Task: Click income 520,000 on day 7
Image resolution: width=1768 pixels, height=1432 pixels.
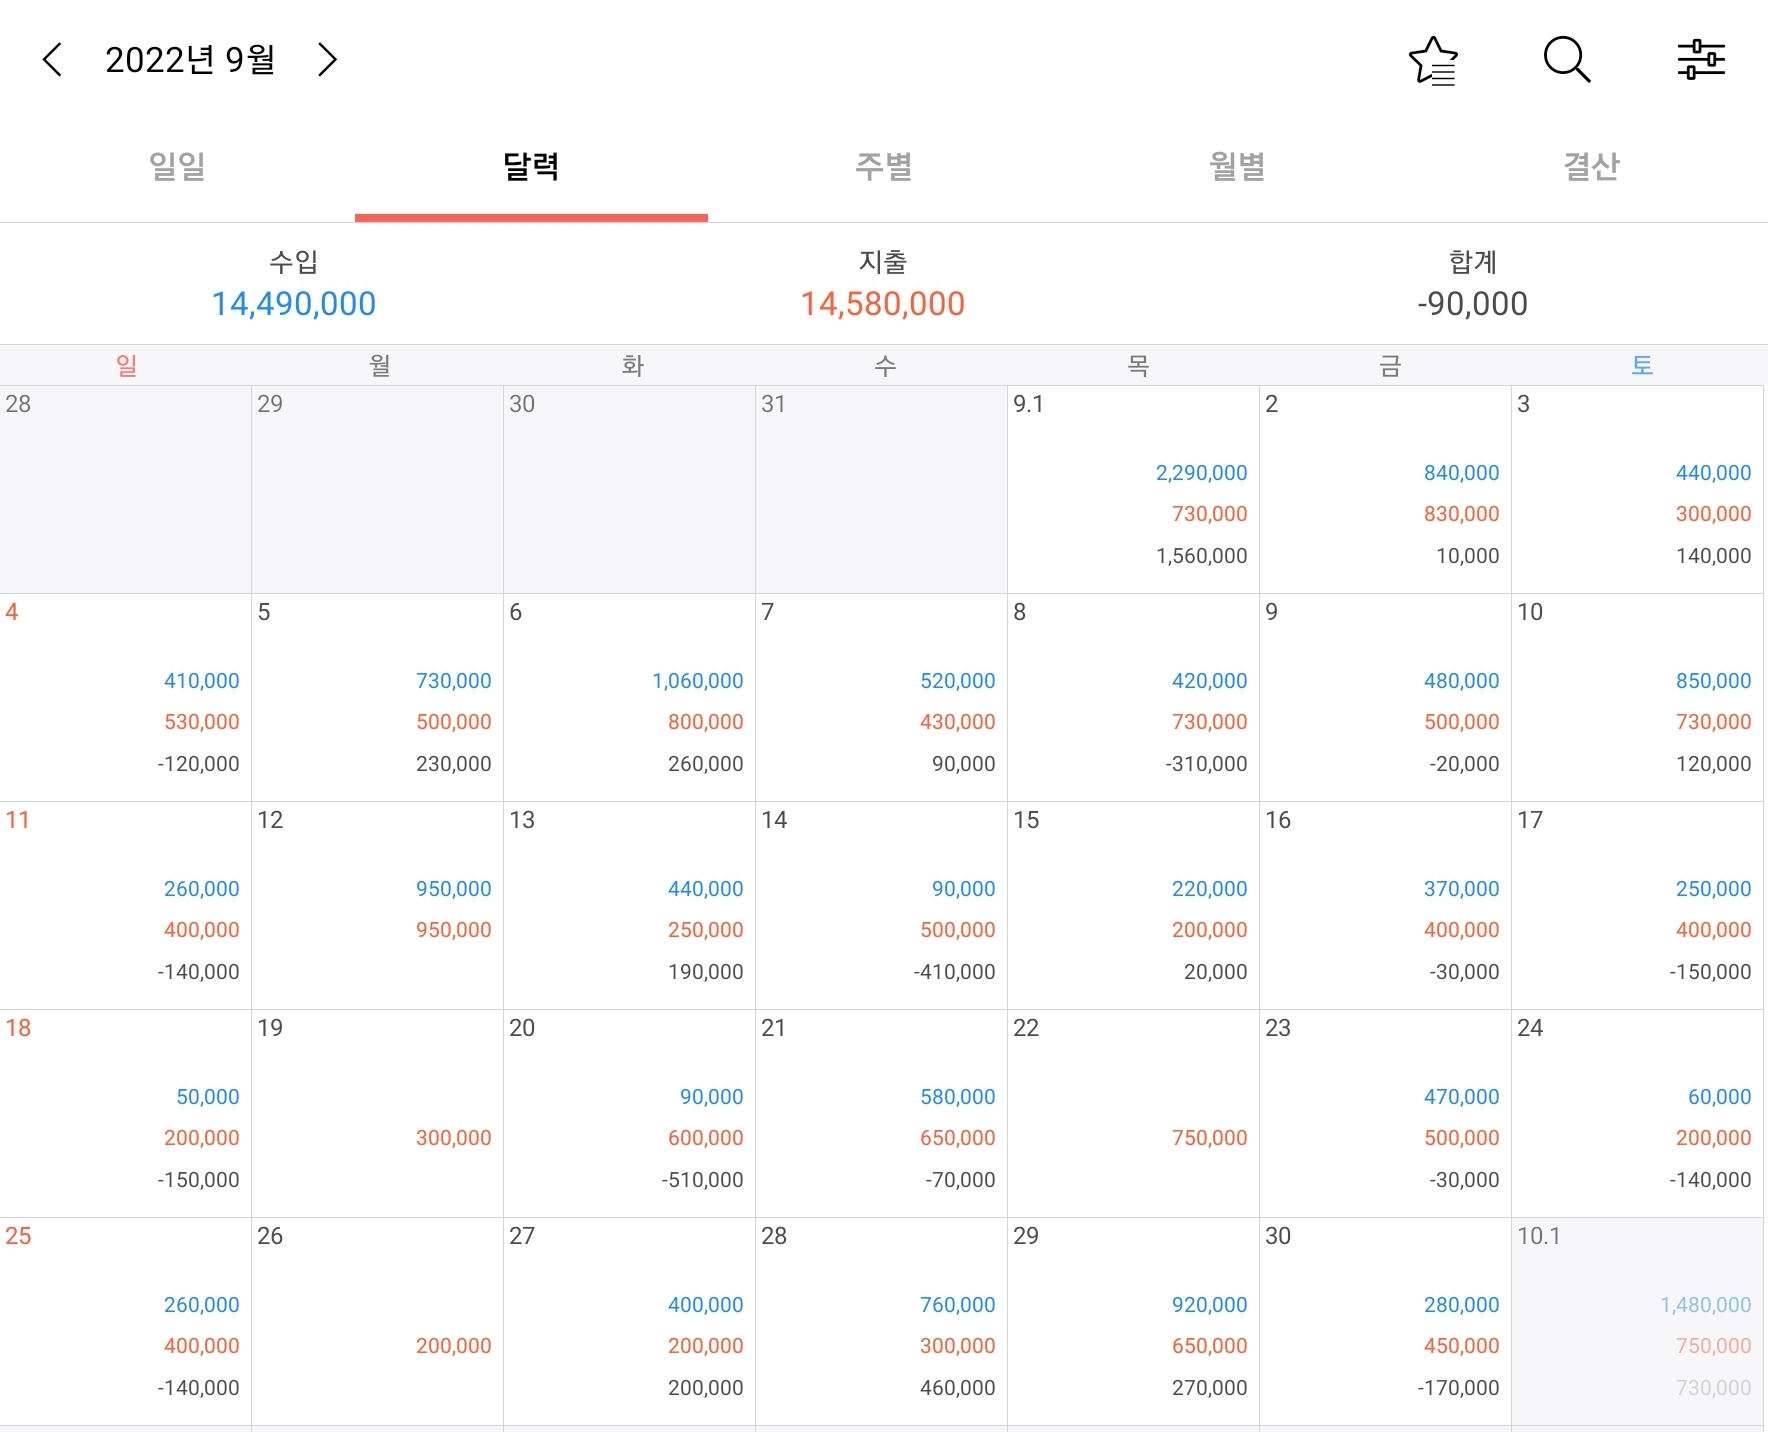Action: pos(958,681)
